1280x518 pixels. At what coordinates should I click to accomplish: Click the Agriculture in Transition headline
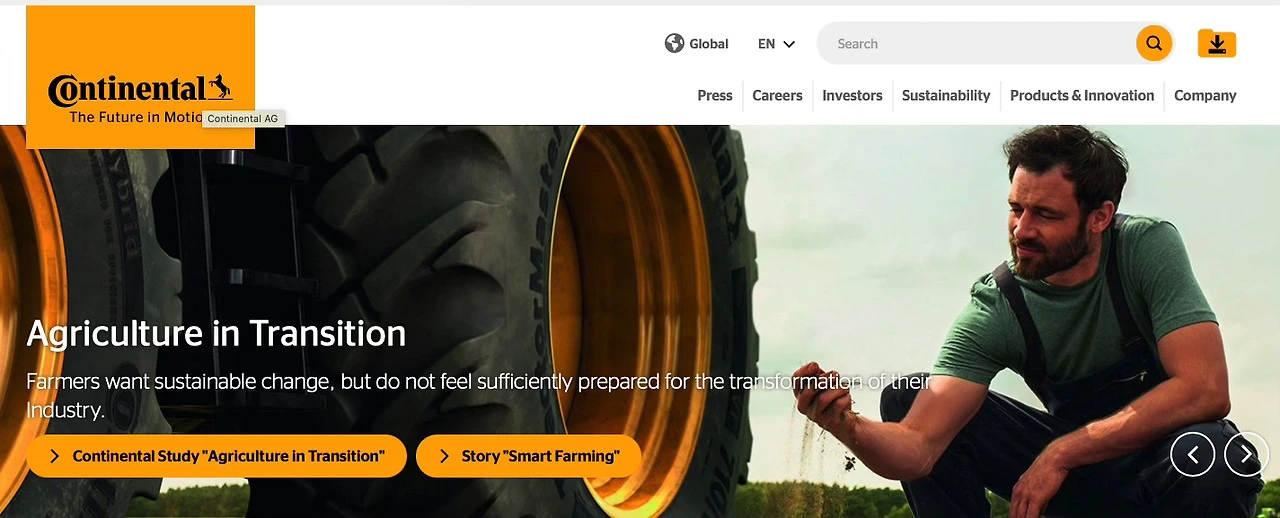tap(216, 333)
